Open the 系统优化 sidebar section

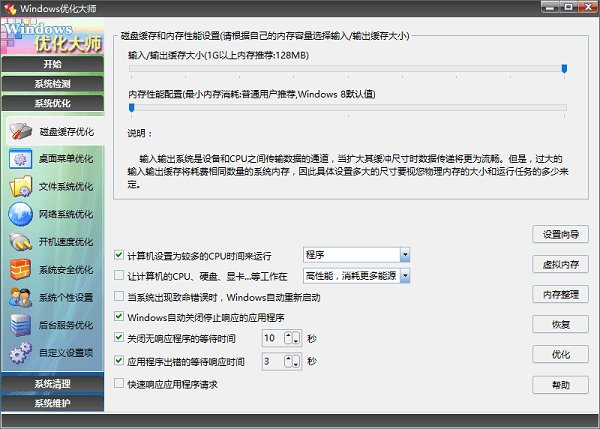[52, 103]
